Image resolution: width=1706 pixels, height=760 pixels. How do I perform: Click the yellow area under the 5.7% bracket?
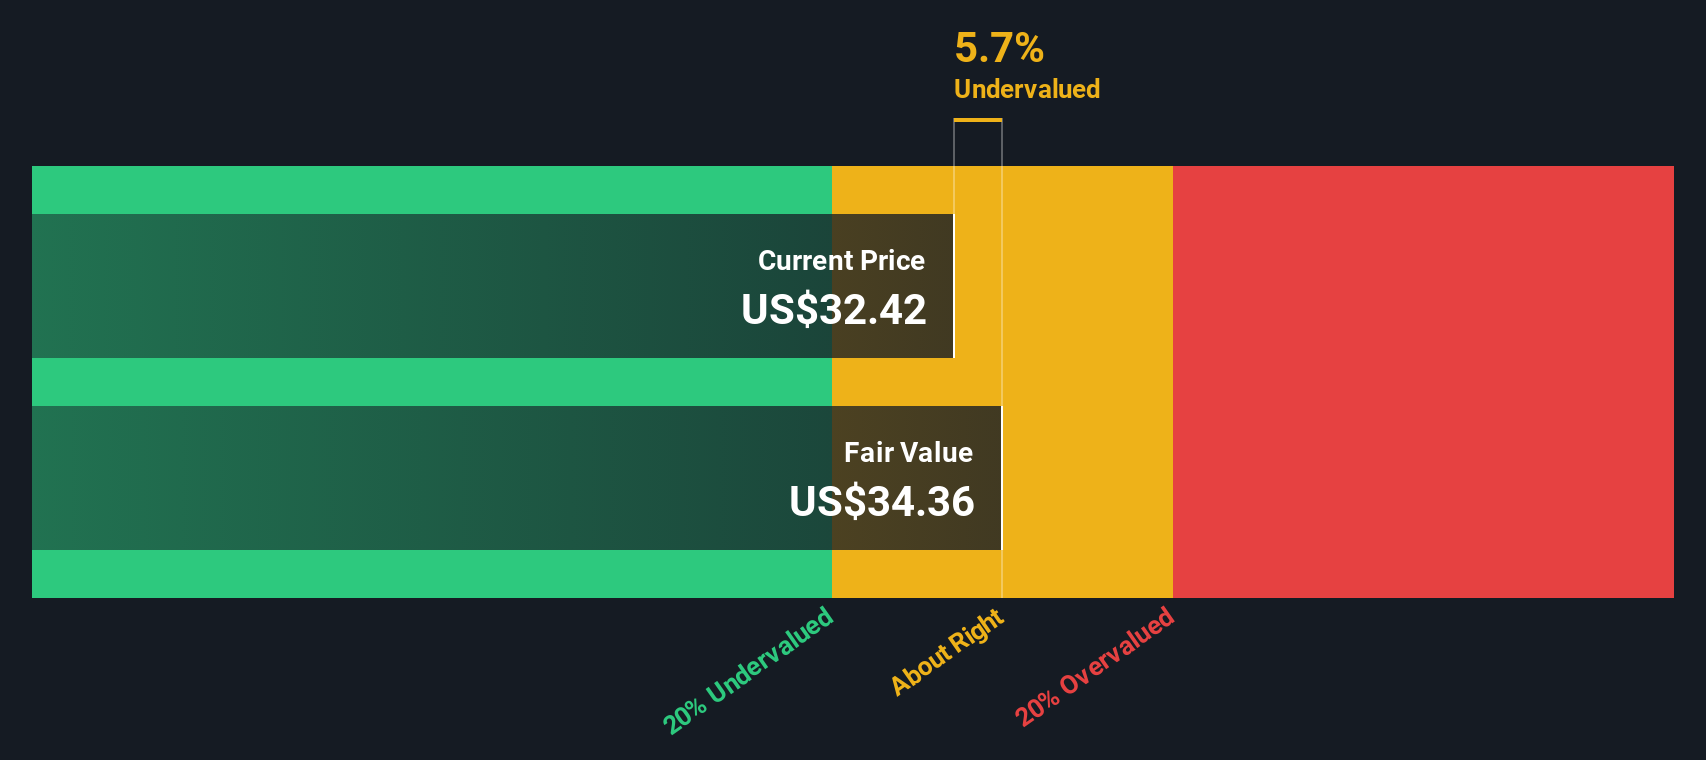click(x=978, y=286)
